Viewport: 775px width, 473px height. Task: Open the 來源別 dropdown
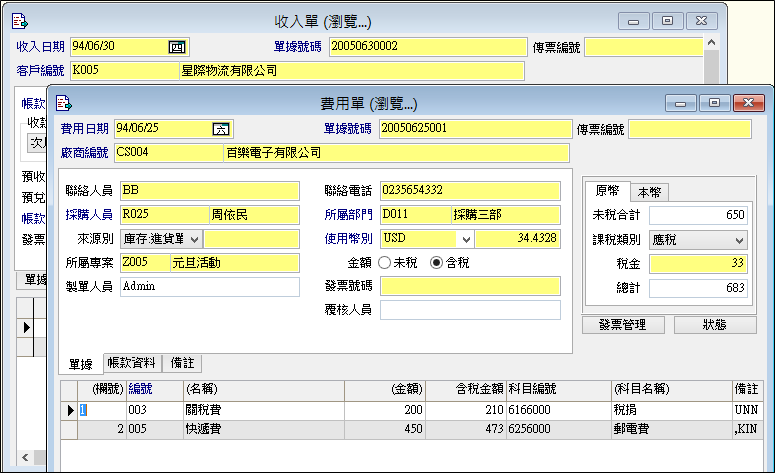point(194,238)
